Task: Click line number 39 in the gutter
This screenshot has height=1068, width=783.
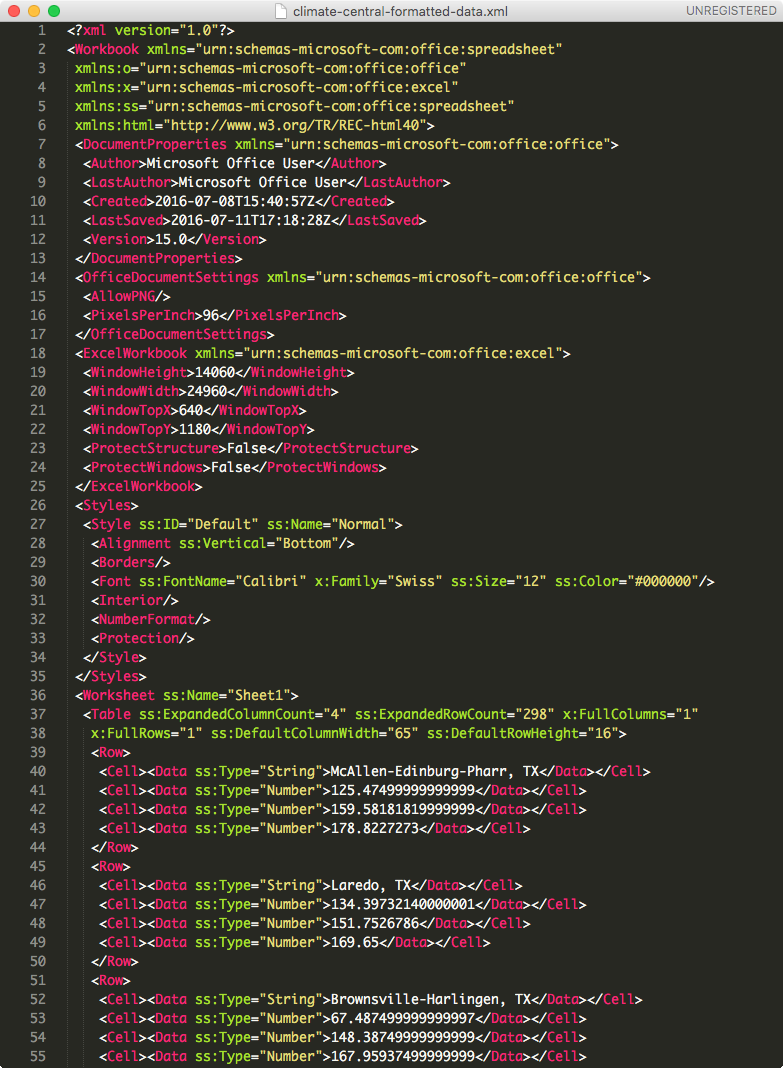Action: point(38,753)
